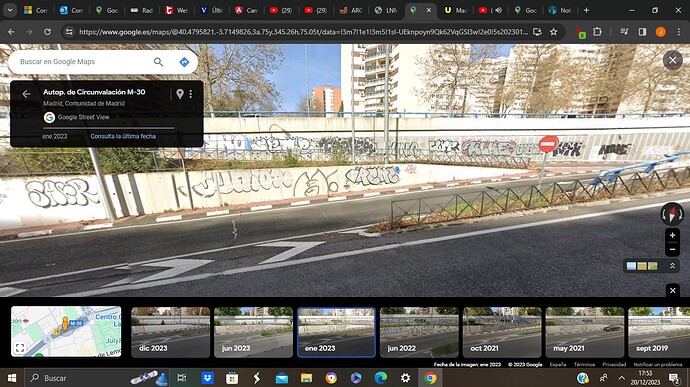Click the location pin icon in the info panel
This screenshot has width=690, height=387.
(x=180, y=94)
